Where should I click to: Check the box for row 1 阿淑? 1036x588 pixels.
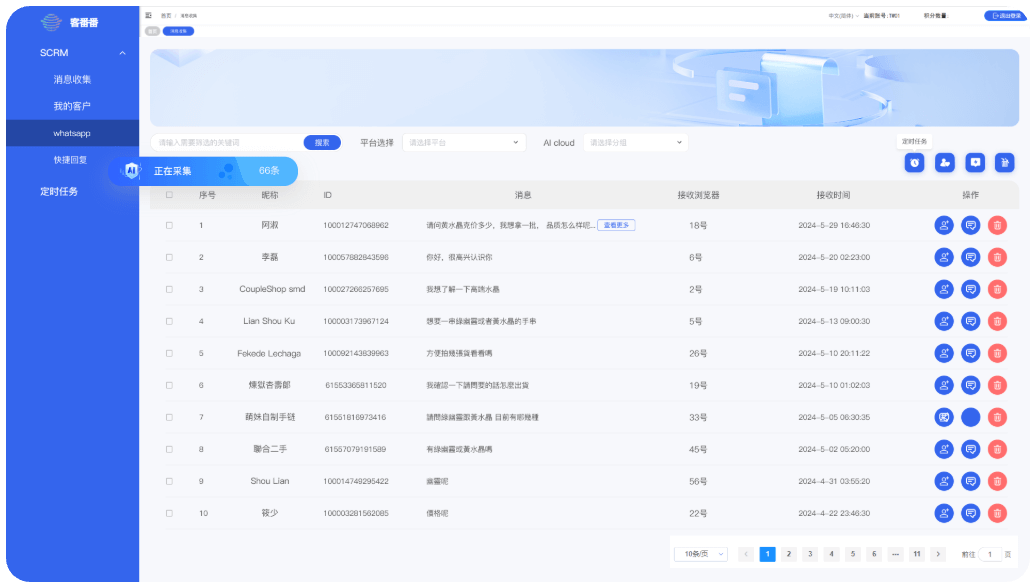tap(169, 225)
